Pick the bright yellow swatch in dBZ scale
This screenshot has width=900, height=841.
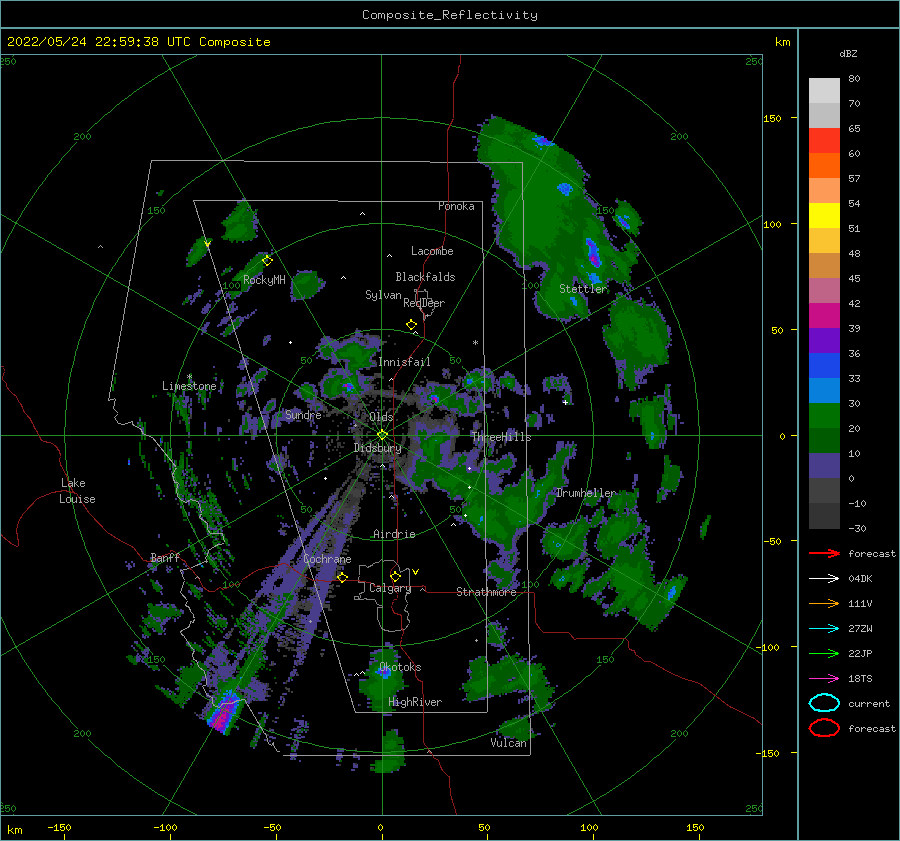pos(824,216)
